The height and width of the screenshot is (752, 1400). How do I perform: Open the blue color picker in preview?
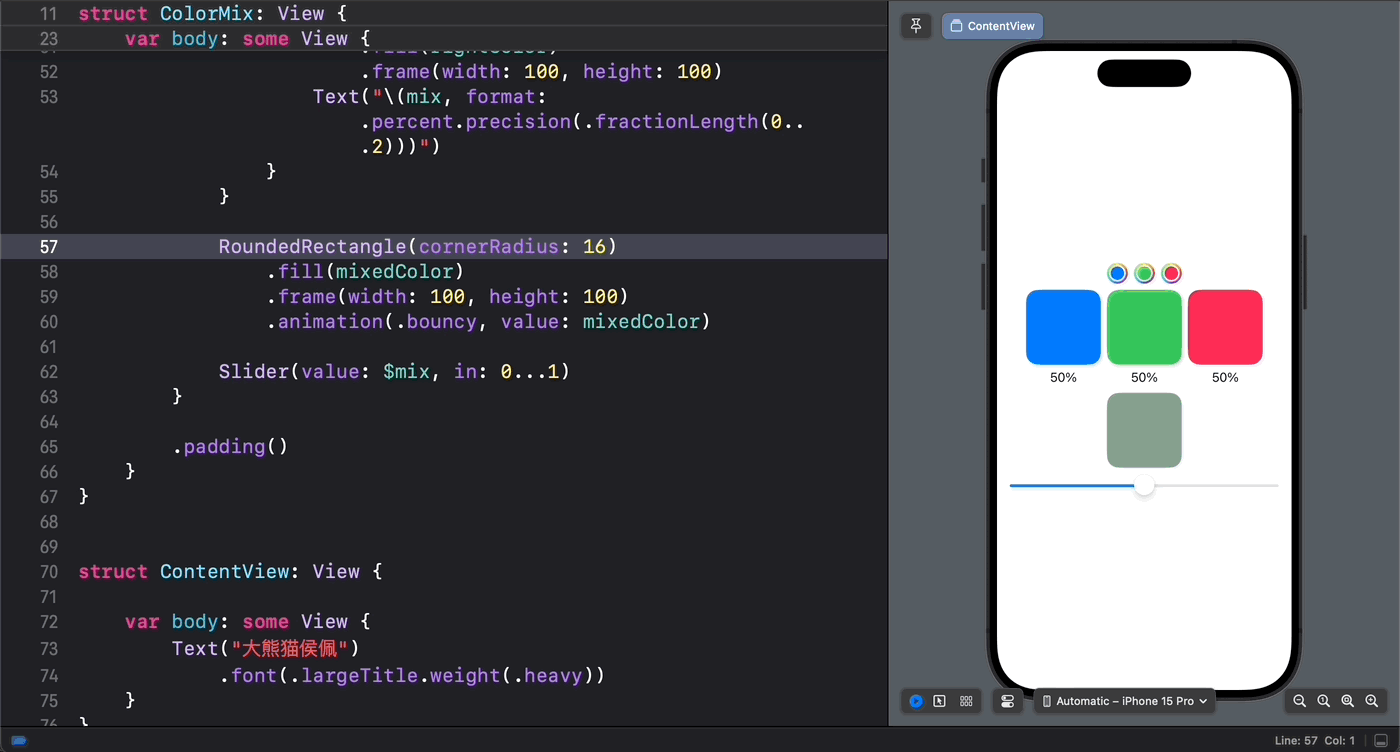coord(1117,273)
